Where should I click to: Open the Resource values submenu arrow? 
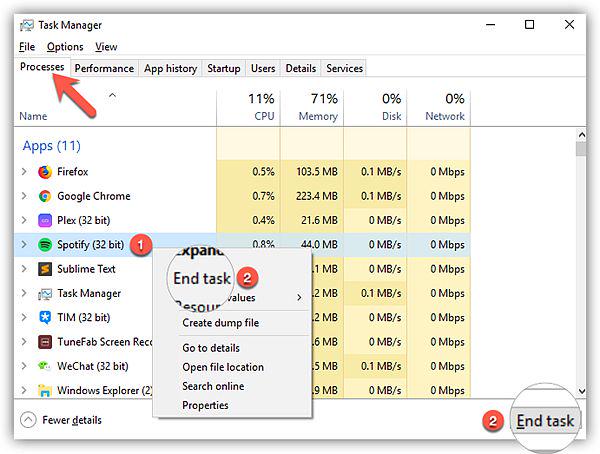[299, 297]
